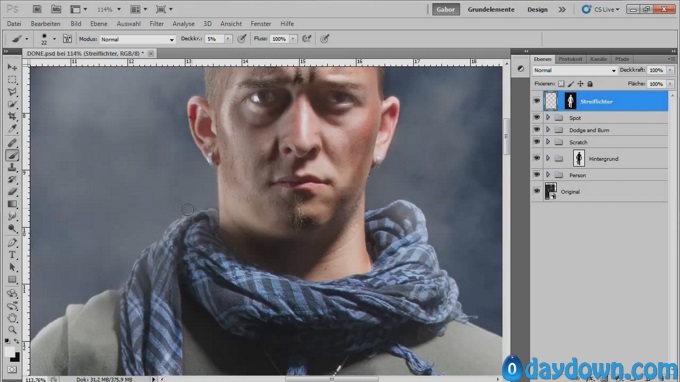Expand the Dodge and Burn group
The height and width of the screenshot is (382, 680).
548,130
